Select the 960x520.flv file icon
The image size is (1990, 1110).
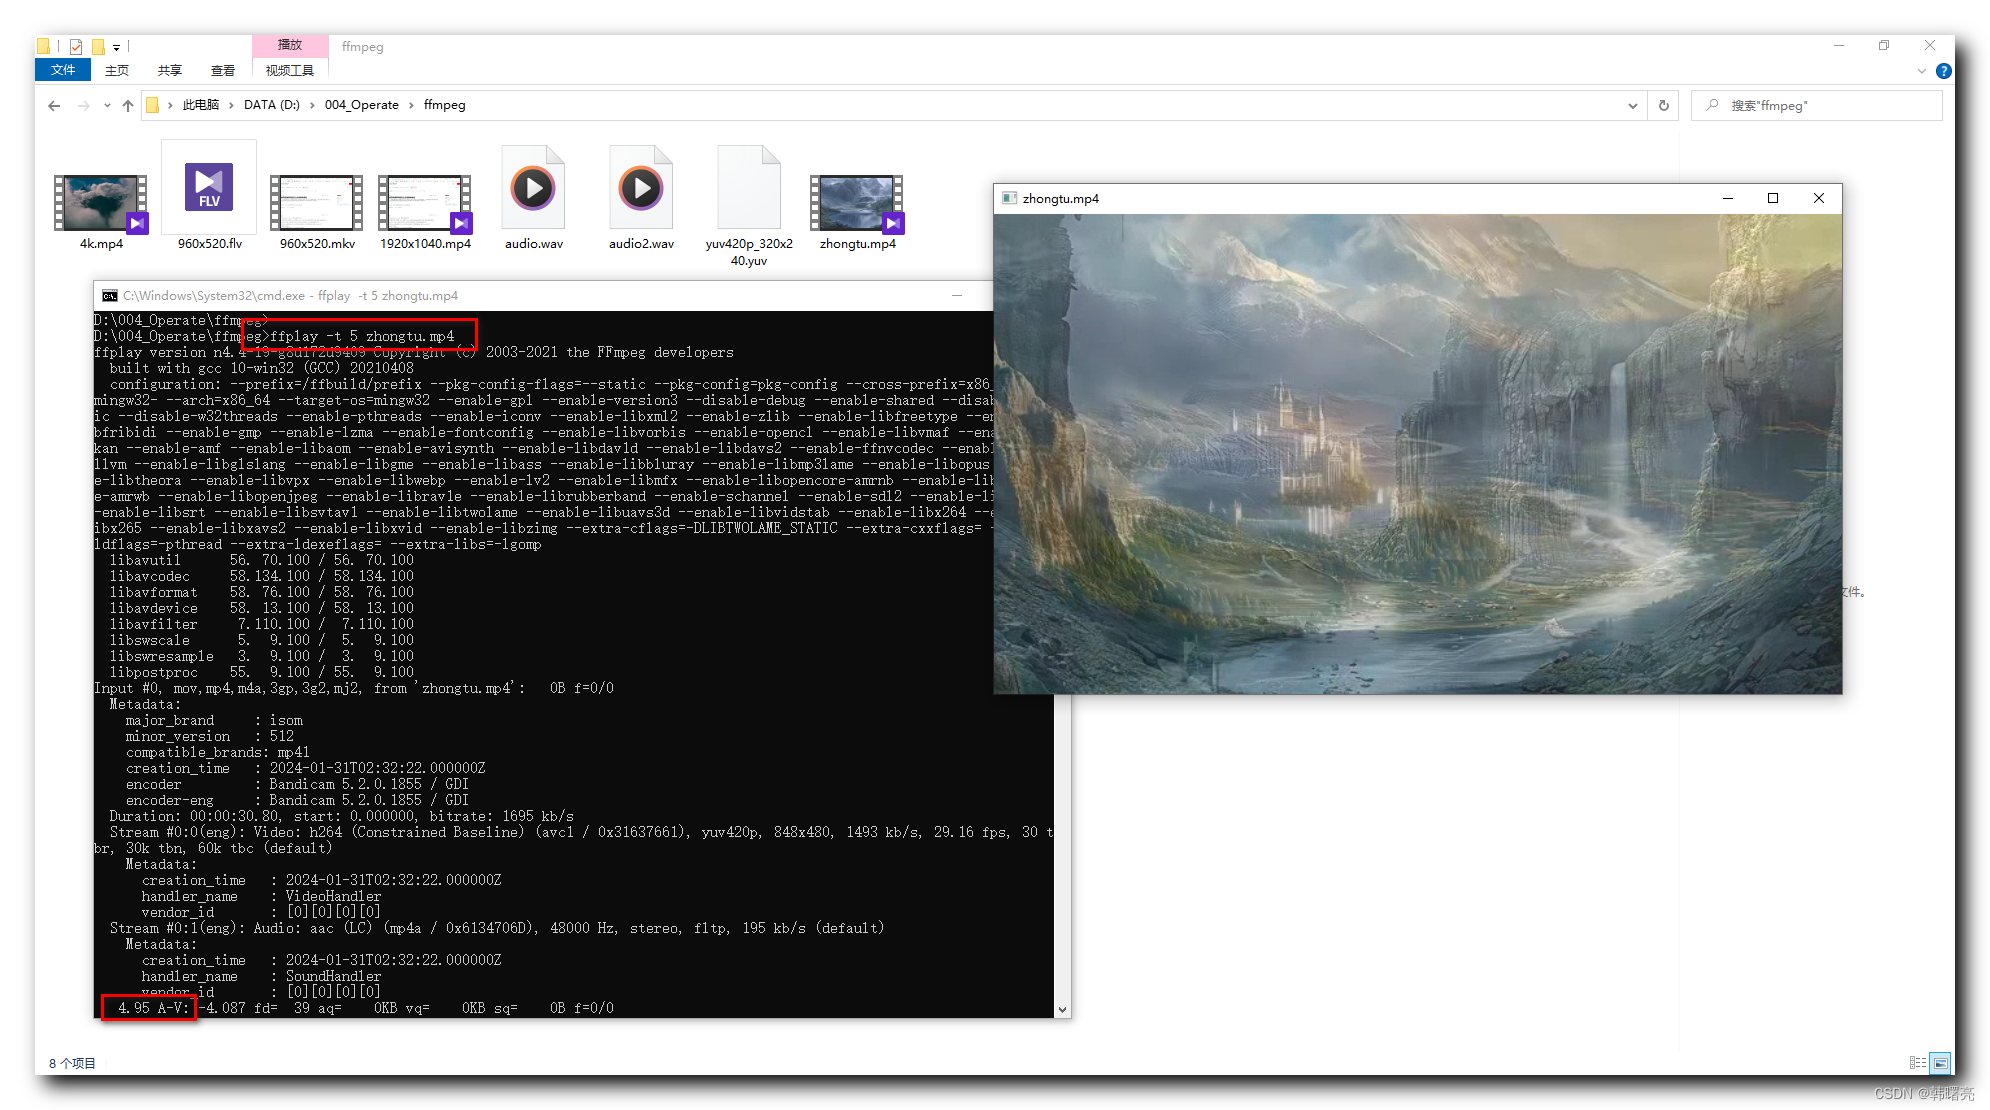click(209, 190)
